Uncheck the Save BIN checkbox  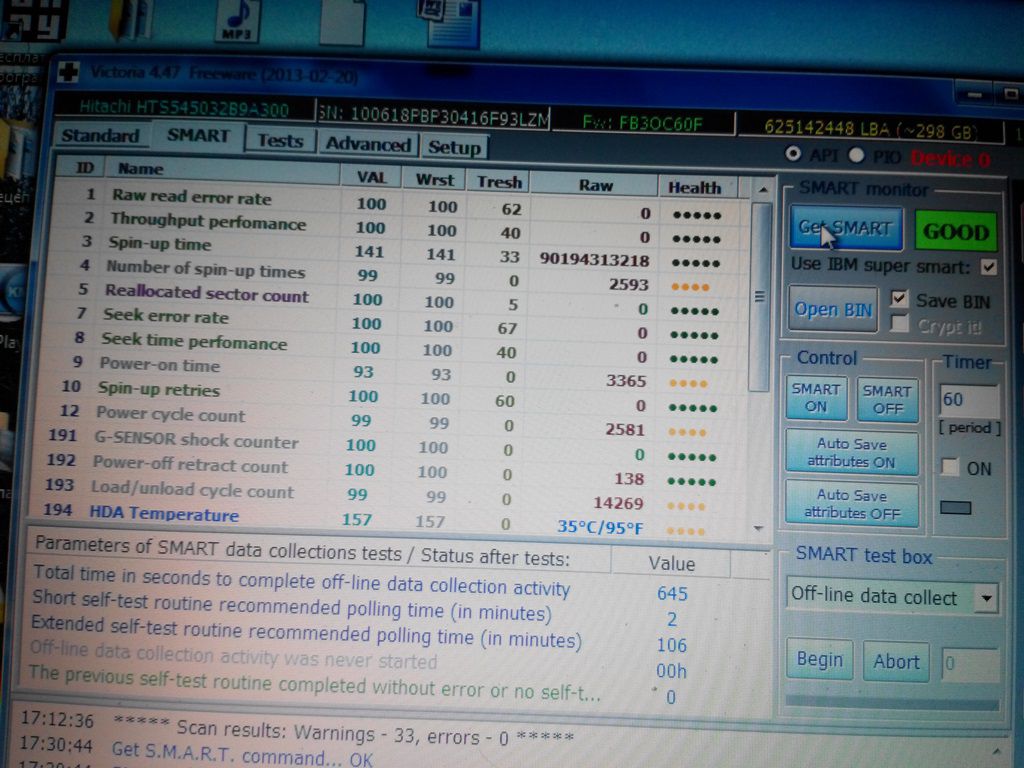click(899, 298)
